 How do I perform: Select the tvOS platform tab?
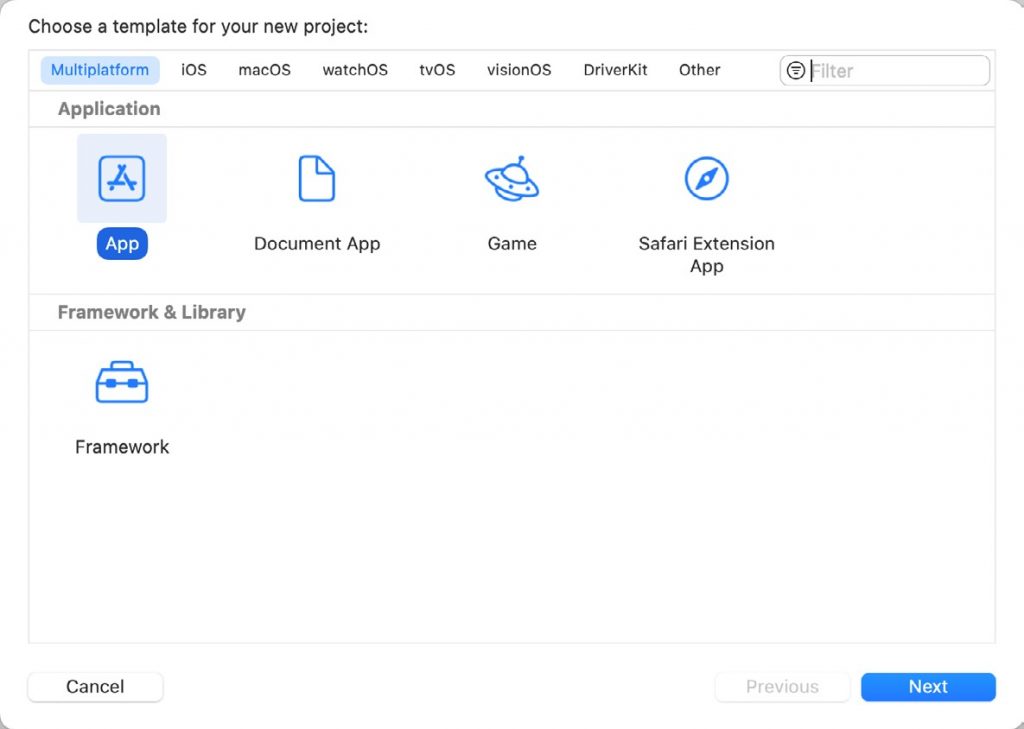tap(437, 70)
